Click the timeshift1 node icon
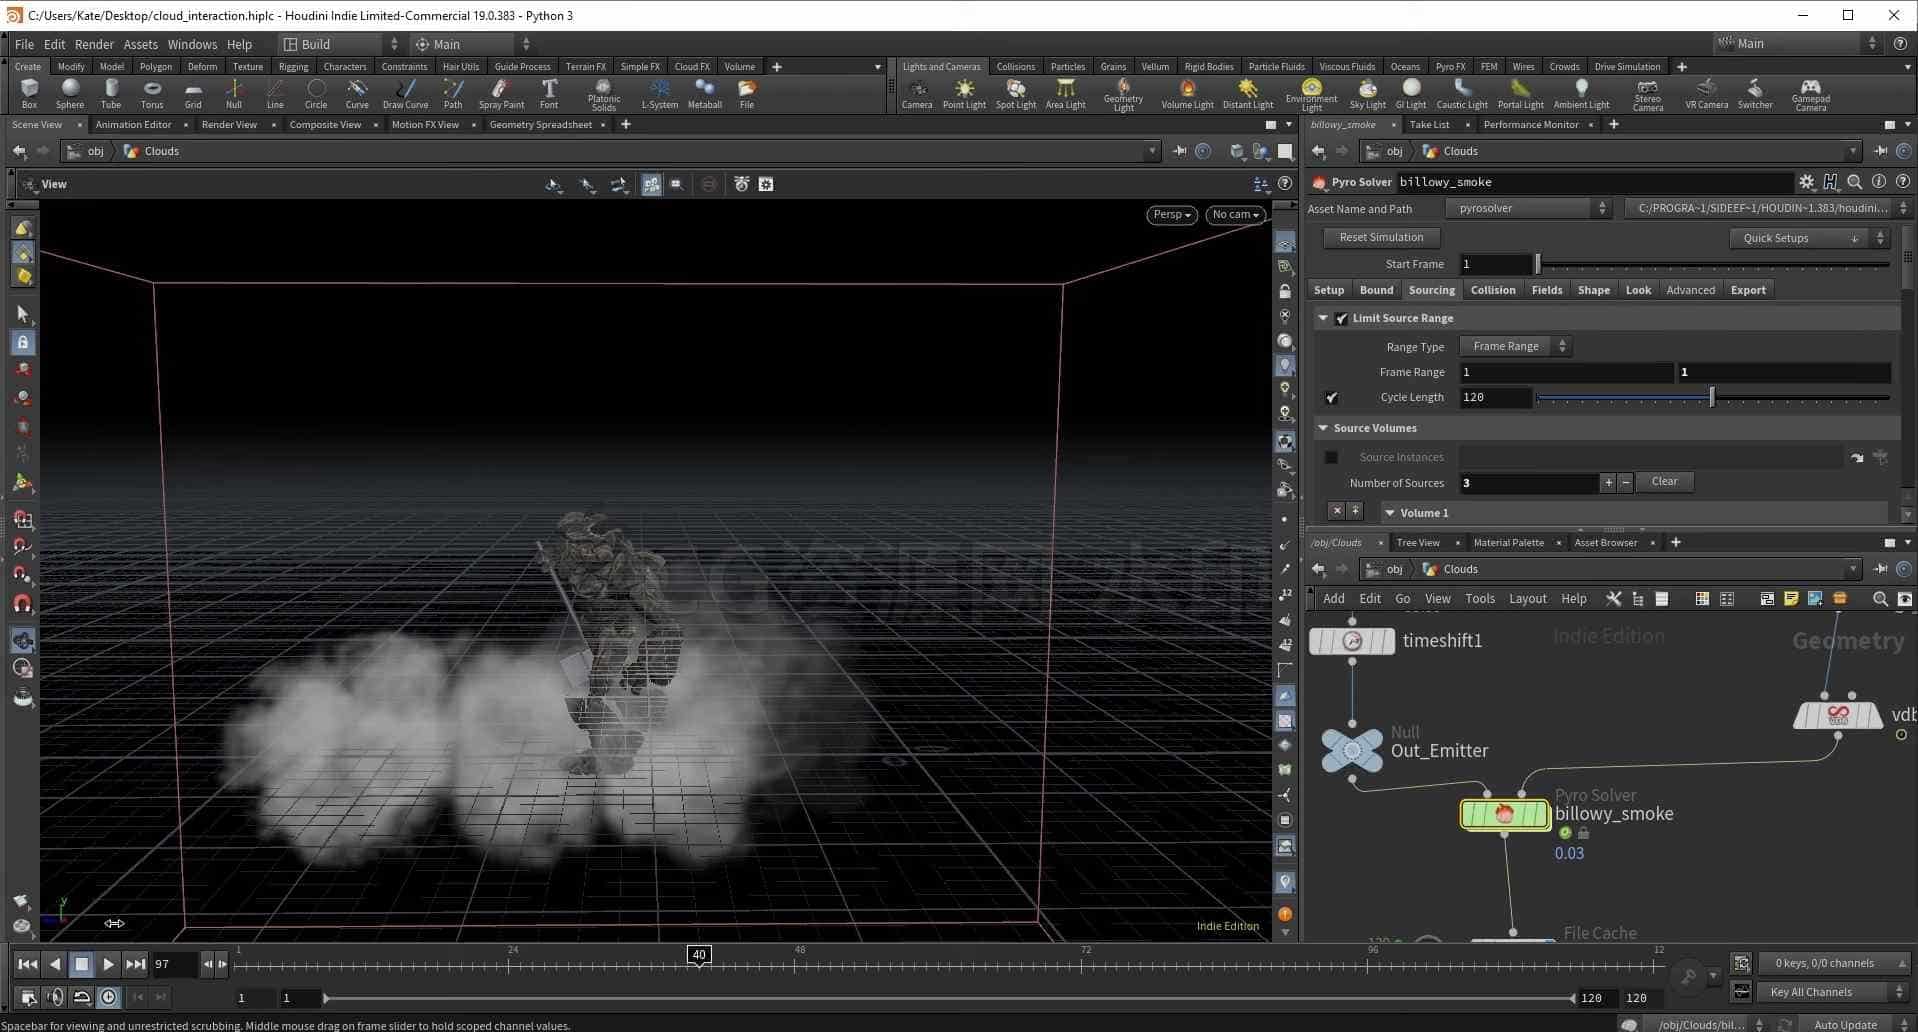Image resolution: width=1918 pixels, height=1032 pixels. [x=1352, y=641]
